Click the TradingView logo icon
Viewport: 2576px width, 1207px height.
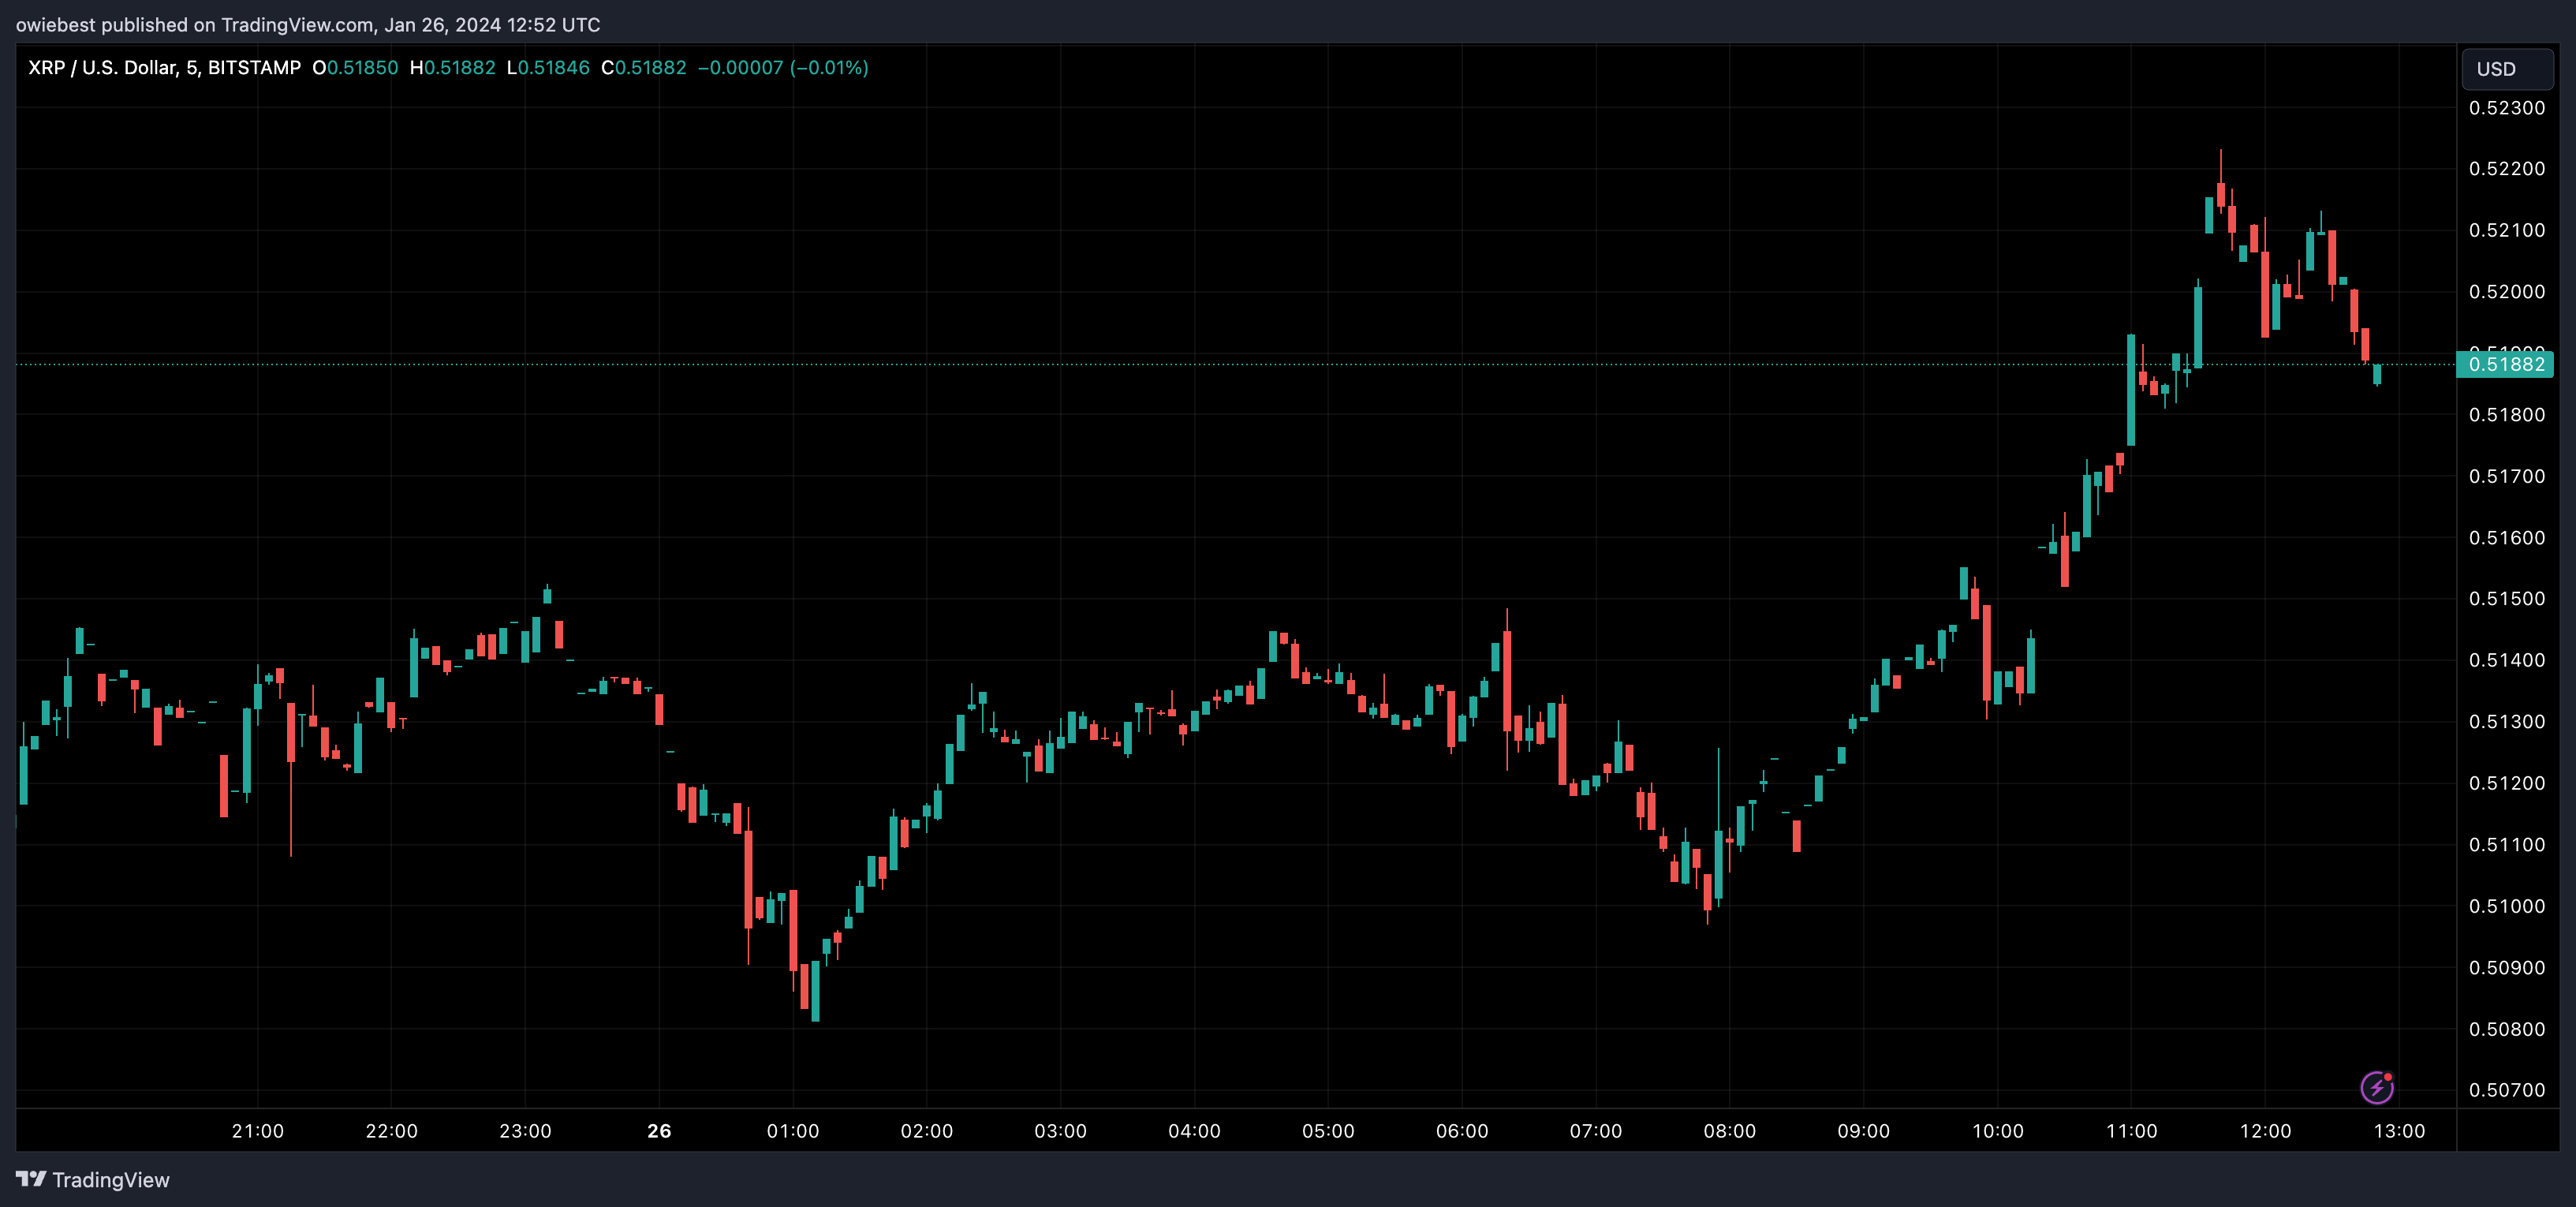[x=31, y=1179]
